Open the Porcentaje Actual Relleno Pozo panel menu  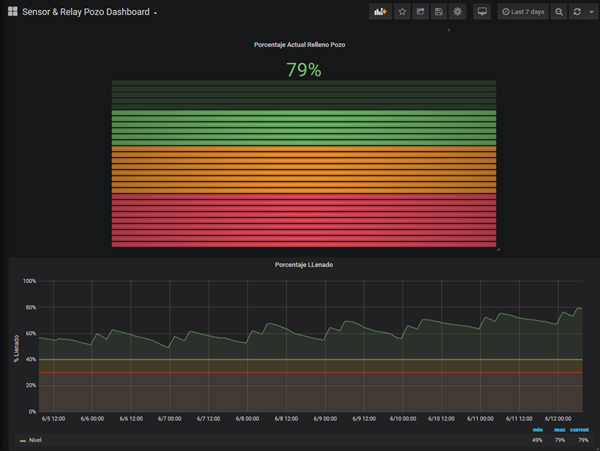click(303, 45)
